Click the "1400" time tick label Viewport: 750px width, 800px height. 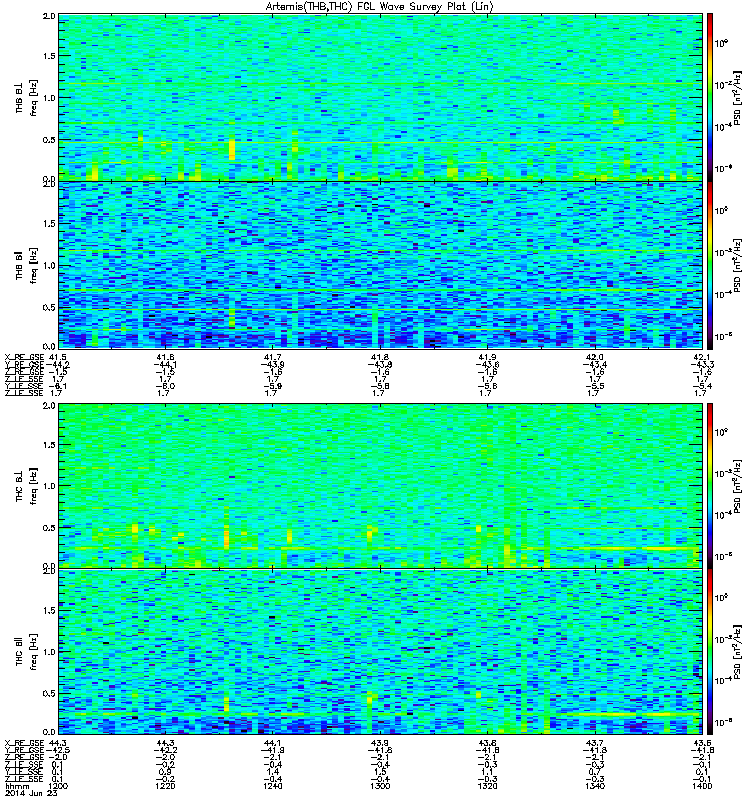(703, 786)
